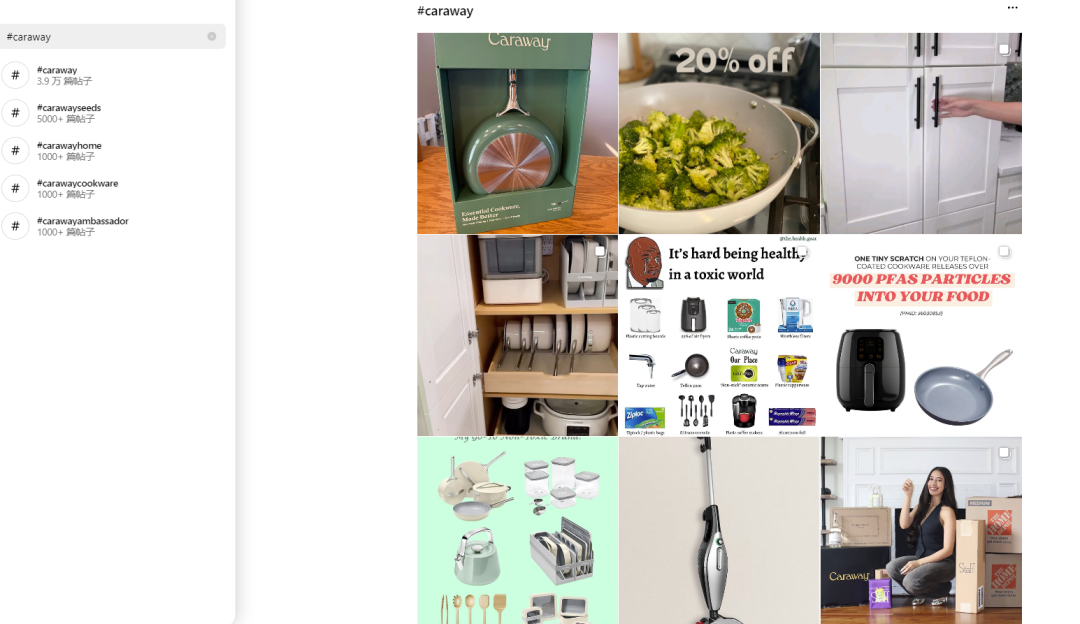This screenshot has height=624, width=1080.
Task: Click hash icon beside #carawayseeds
Action: tap(15, 113)
